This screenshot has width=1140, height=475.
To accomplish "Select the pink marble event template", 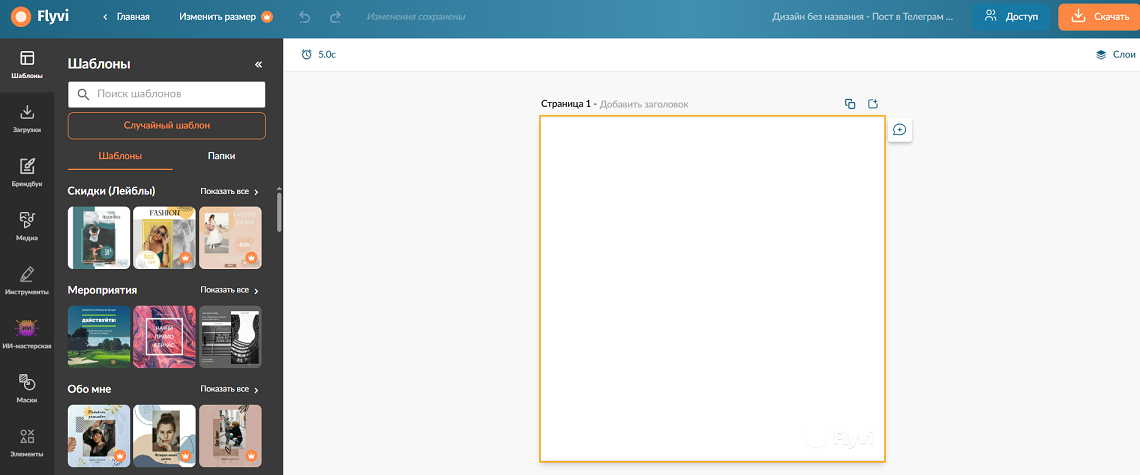I will point(164,337).
